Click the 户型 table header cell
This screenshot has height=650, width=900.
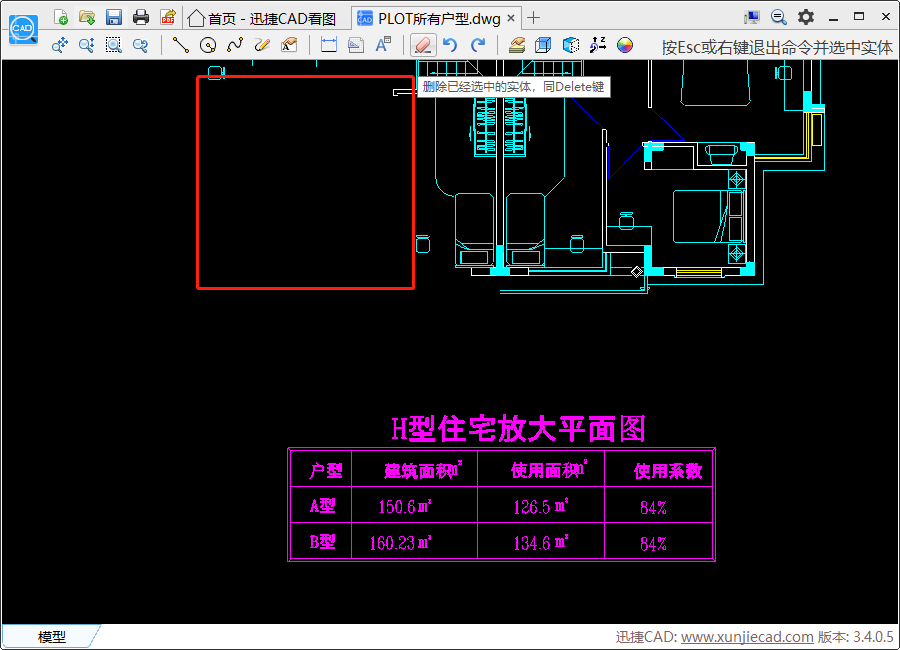click(x=325, y=471)
